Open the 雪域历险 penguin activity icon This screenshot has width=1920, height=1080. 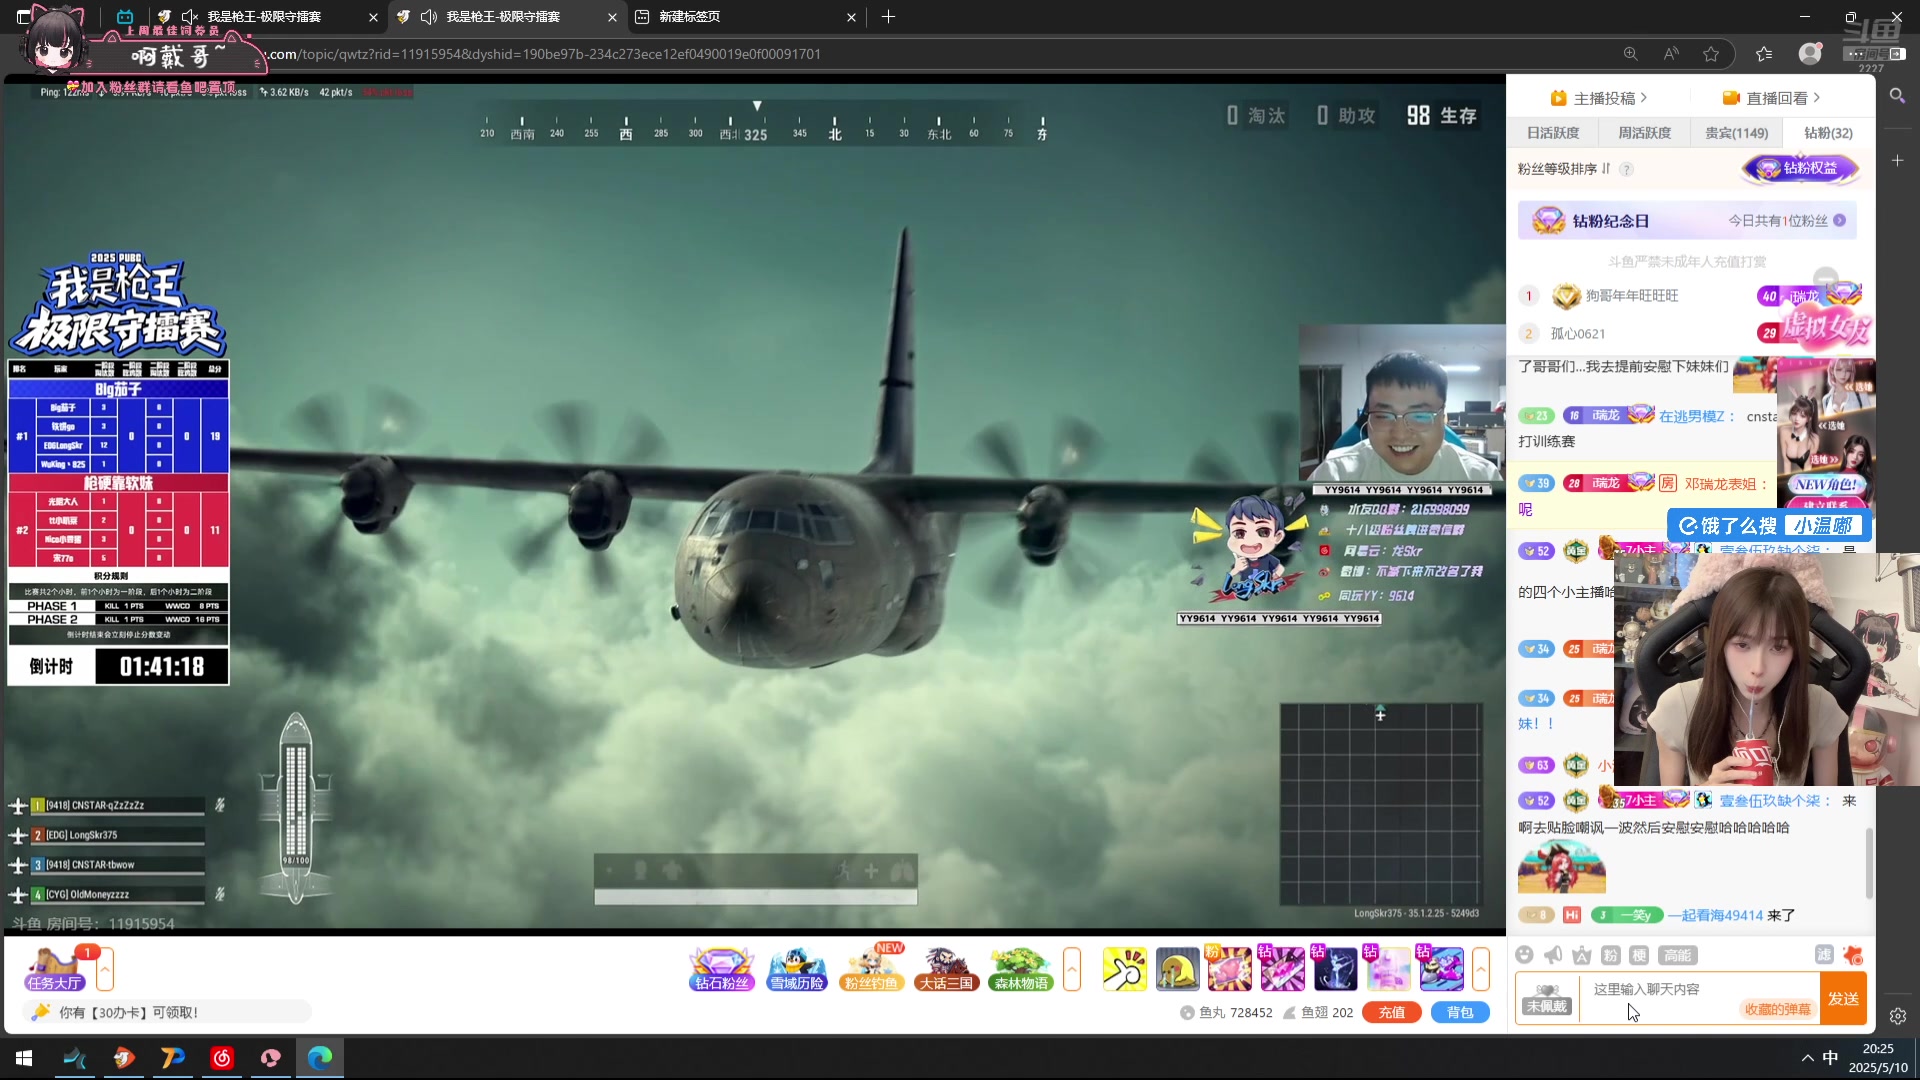(797, 968)
